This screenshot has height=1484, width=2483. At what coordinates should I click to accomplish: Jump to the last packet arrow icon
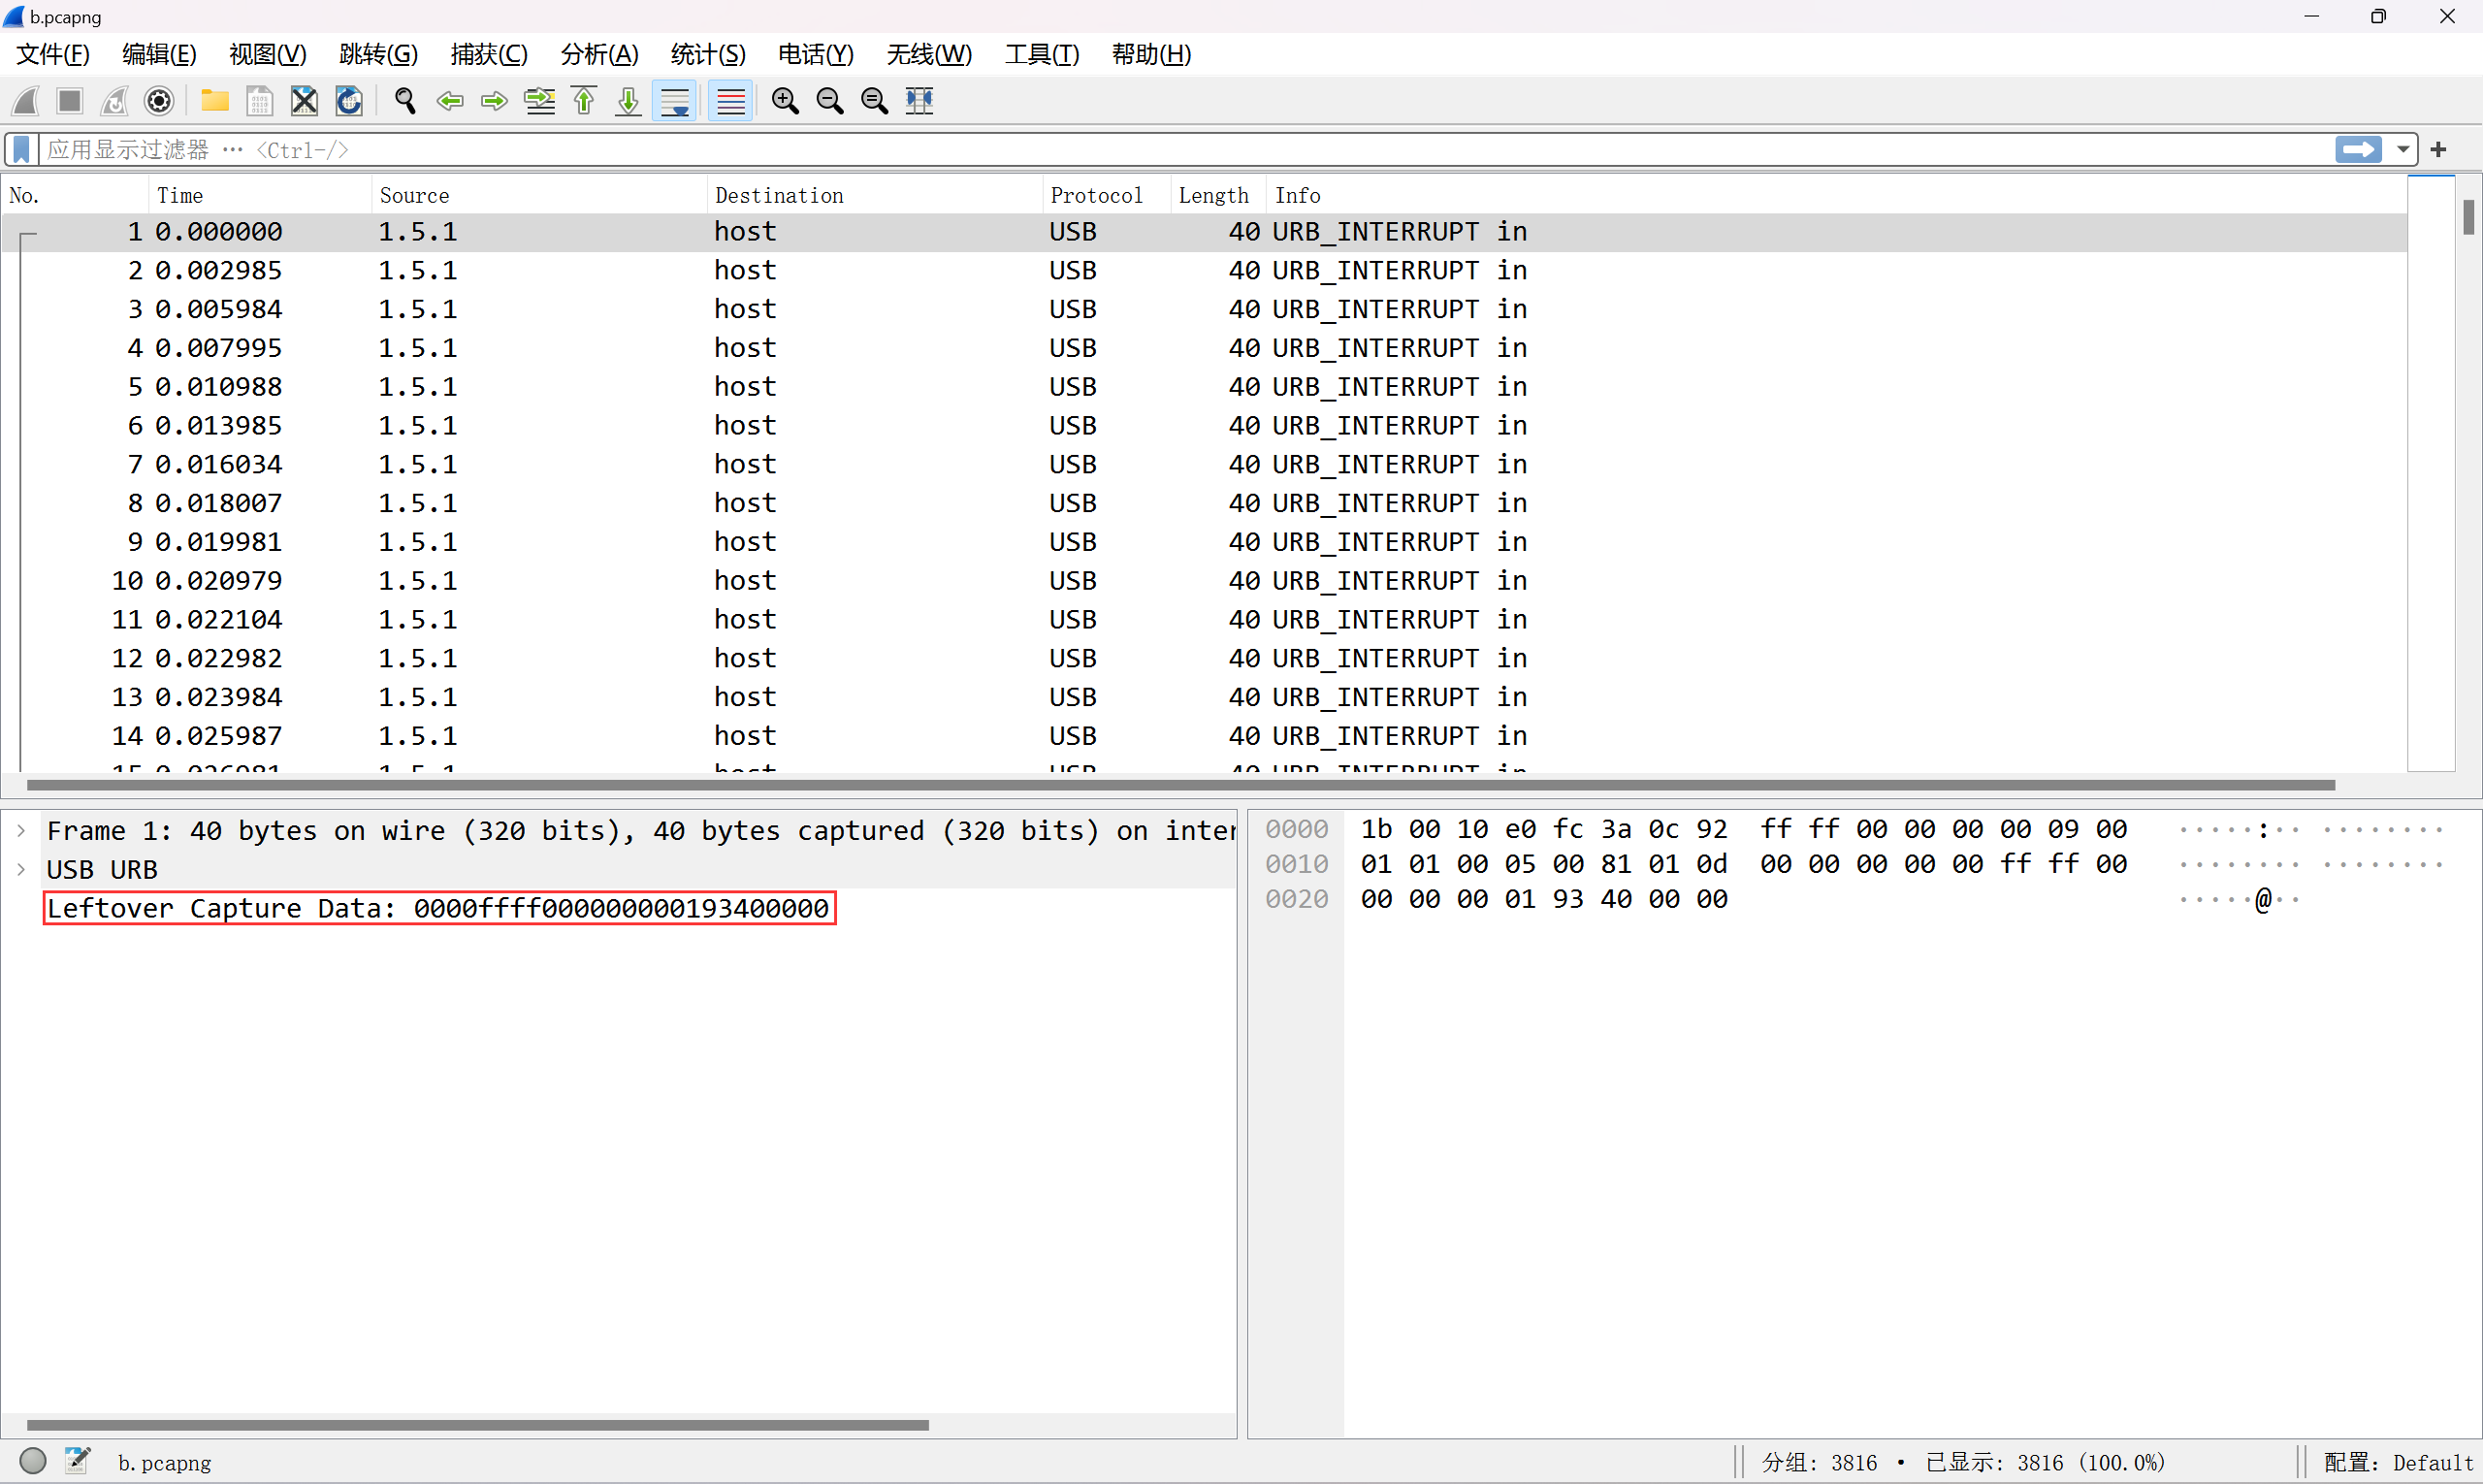coord(628,101)
